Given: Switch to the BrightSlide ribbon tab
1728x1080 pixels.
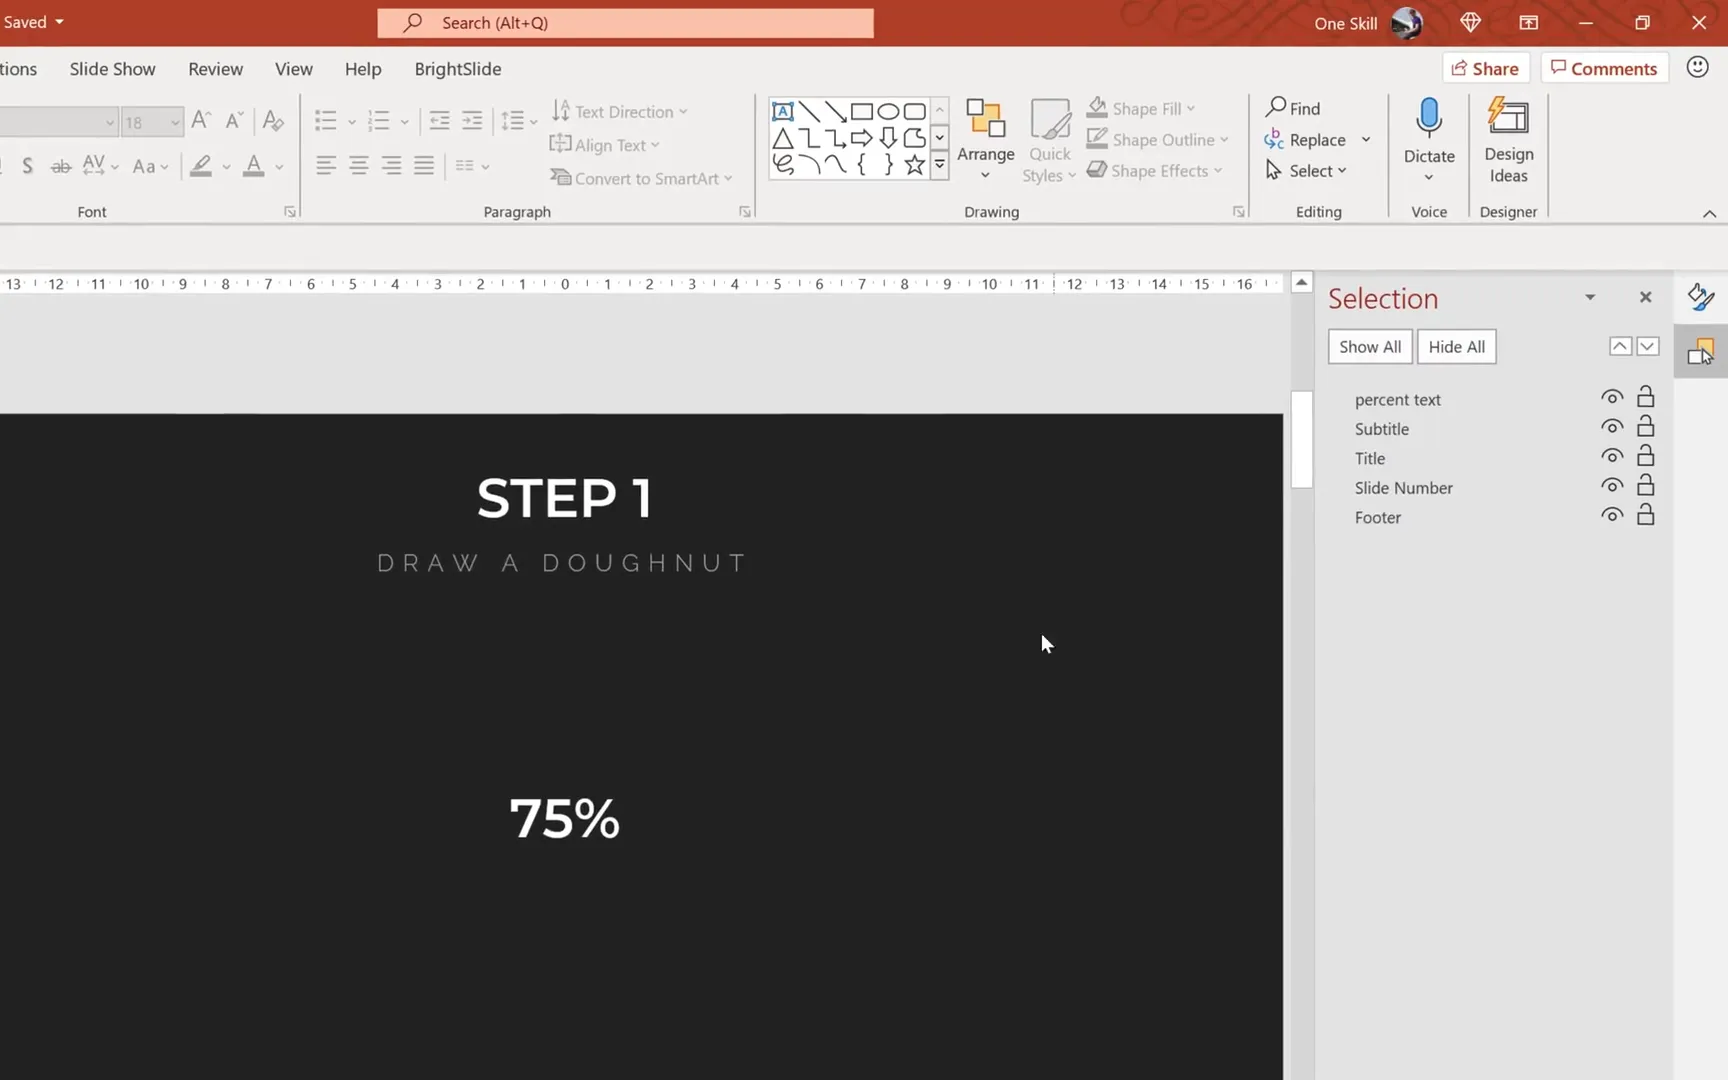Looking at the screenshot, I should 458,69.
